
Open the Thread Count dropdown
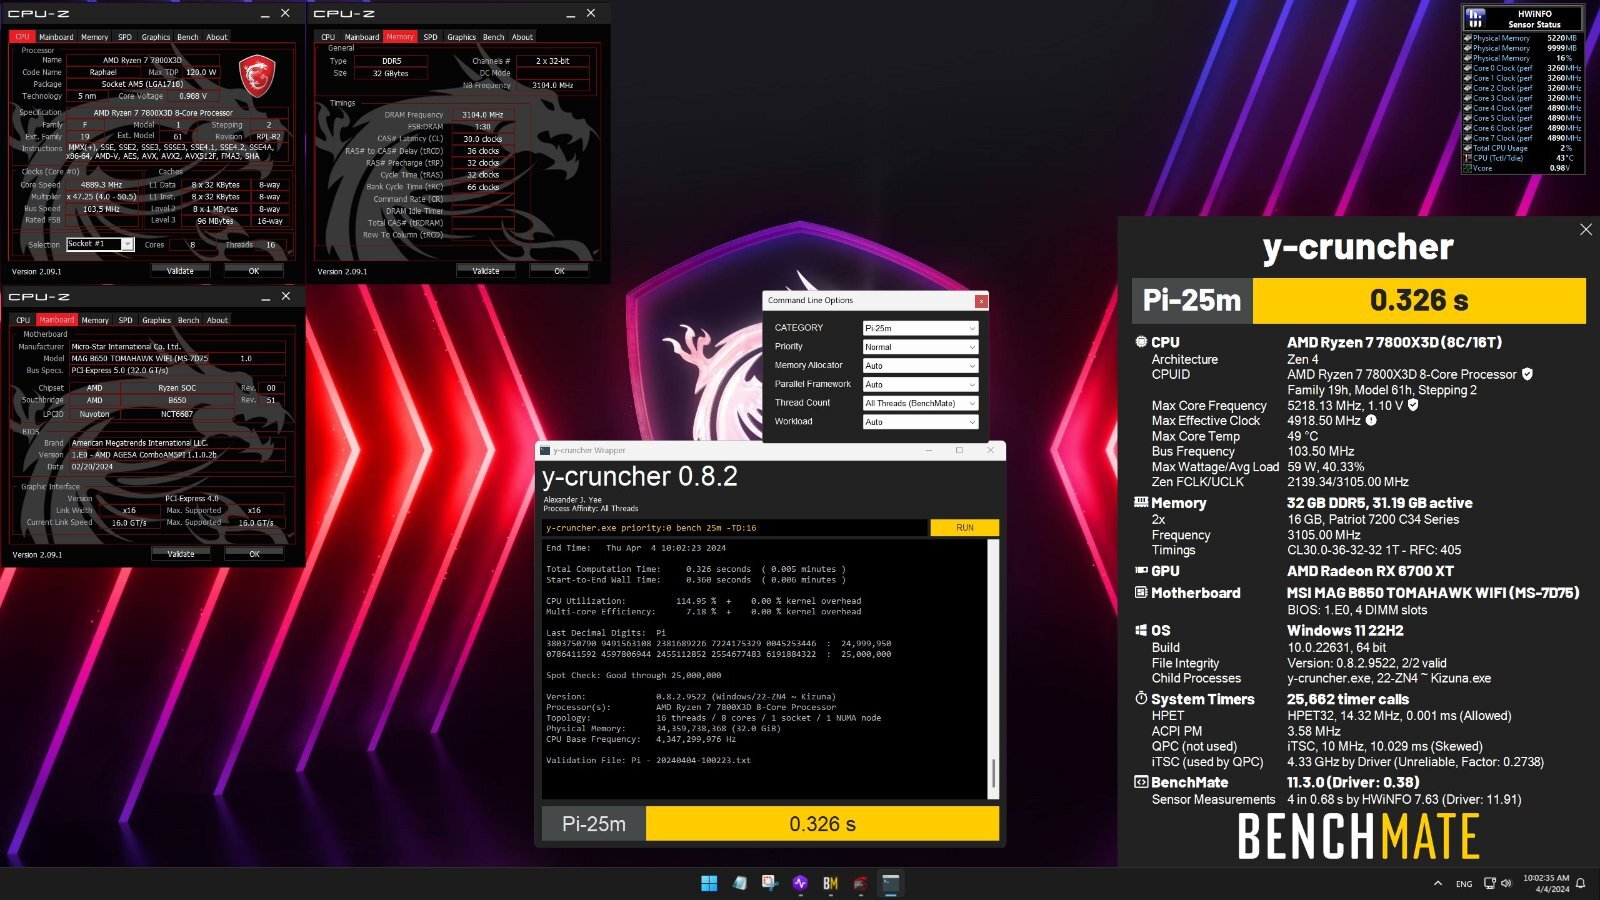point(920,403)
